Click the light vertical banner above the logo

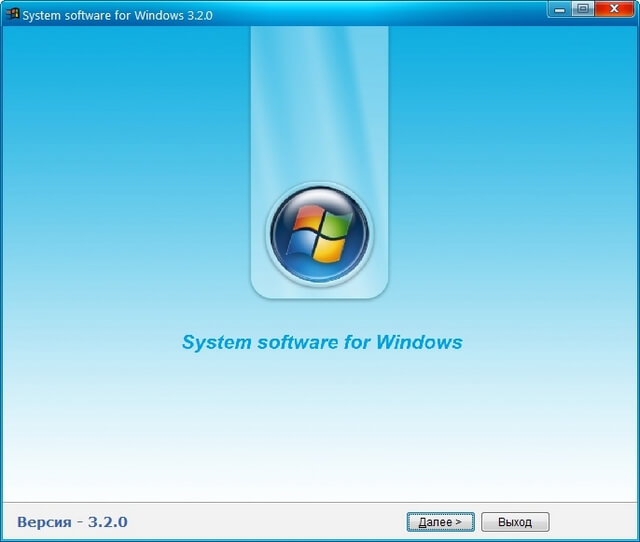tap(319, 100)
